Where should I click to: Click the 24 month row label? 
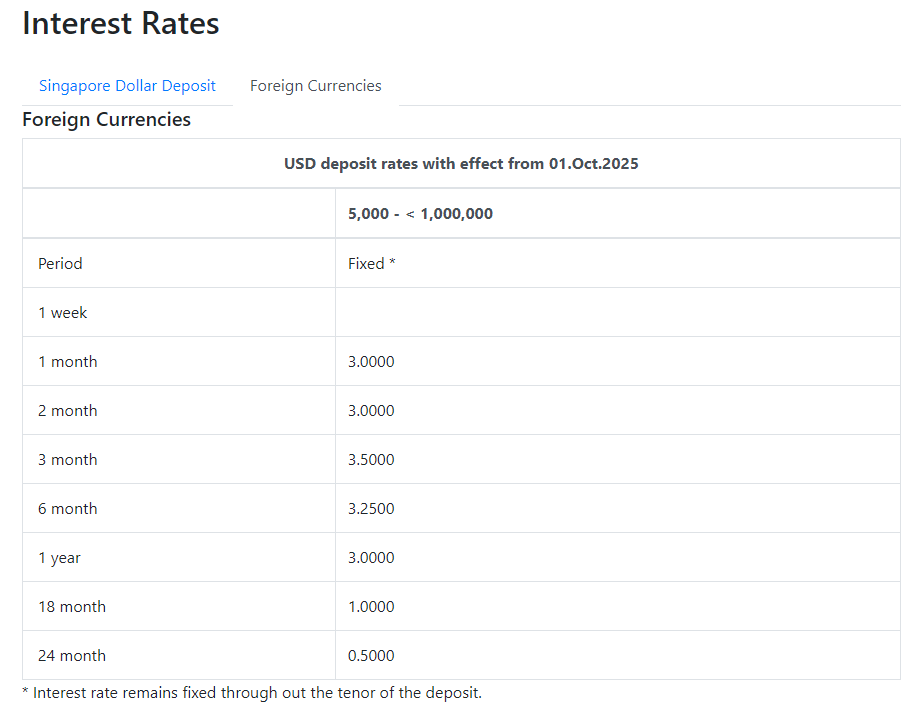click(72, 656)
